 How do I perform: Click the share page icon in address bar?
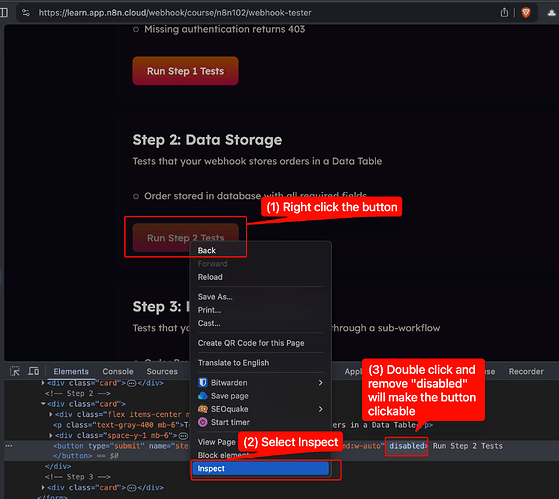pos(504,13)
